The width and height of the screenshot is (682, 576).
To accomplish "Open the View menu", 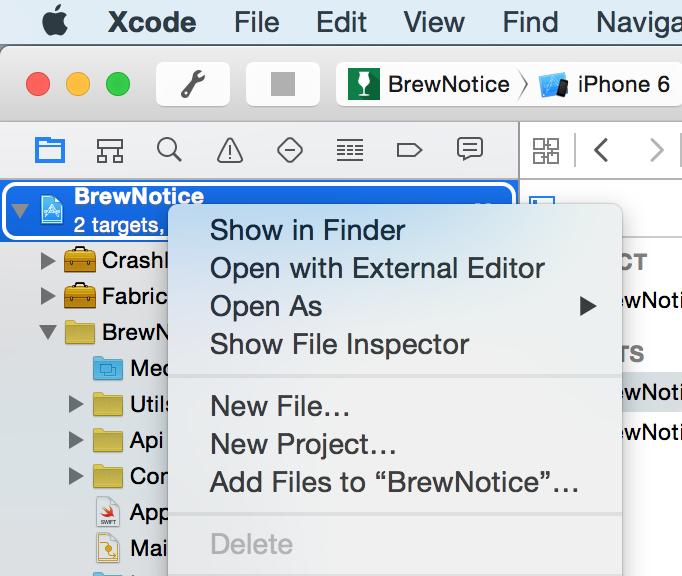I will tap(434, 22).
